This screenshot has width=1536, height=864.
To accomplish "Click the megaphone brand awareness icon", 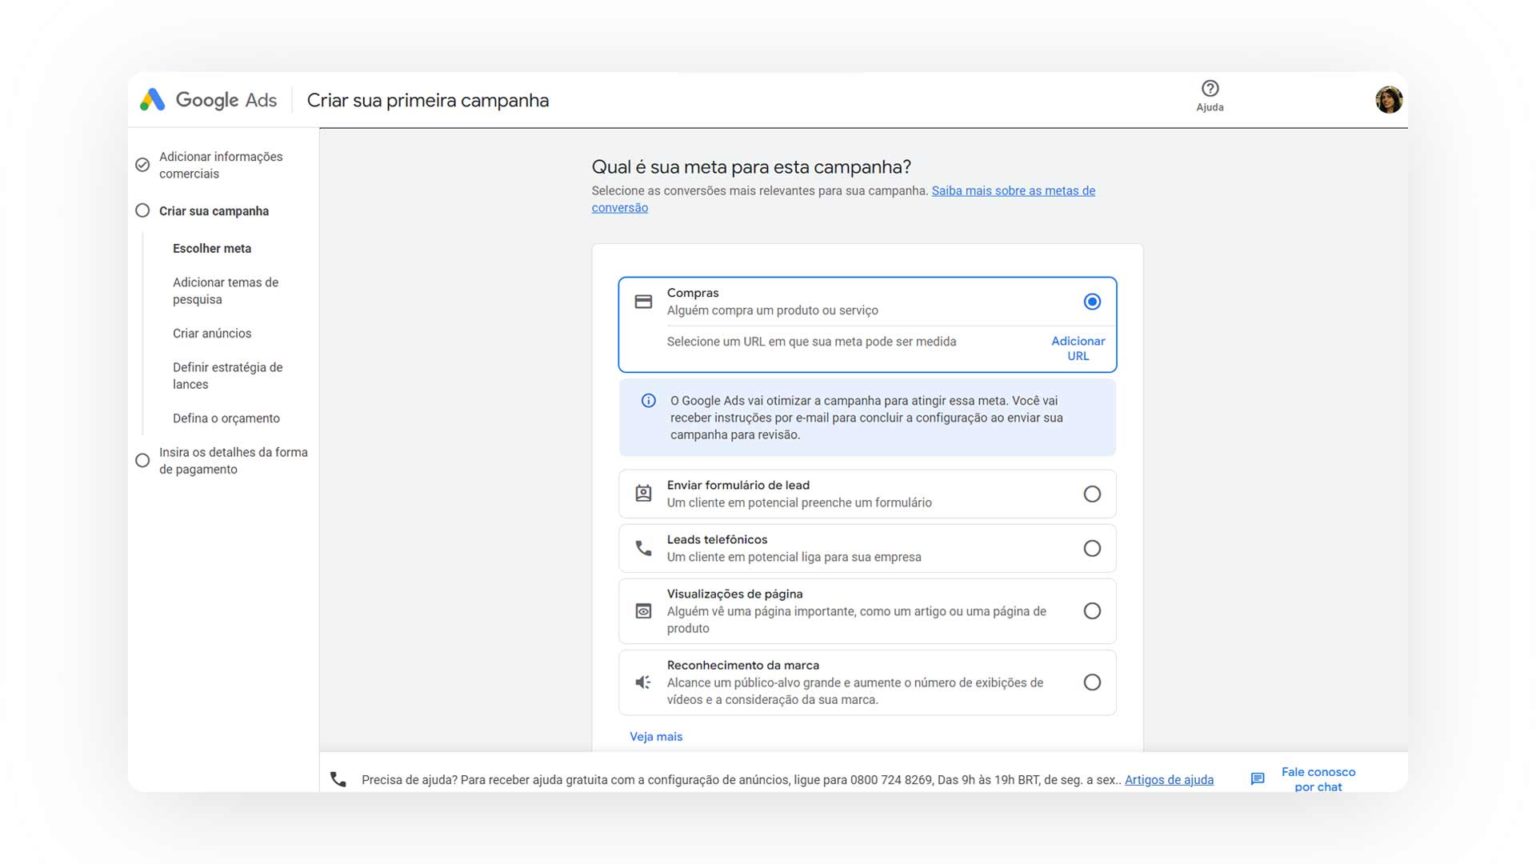I will point(643,682).
